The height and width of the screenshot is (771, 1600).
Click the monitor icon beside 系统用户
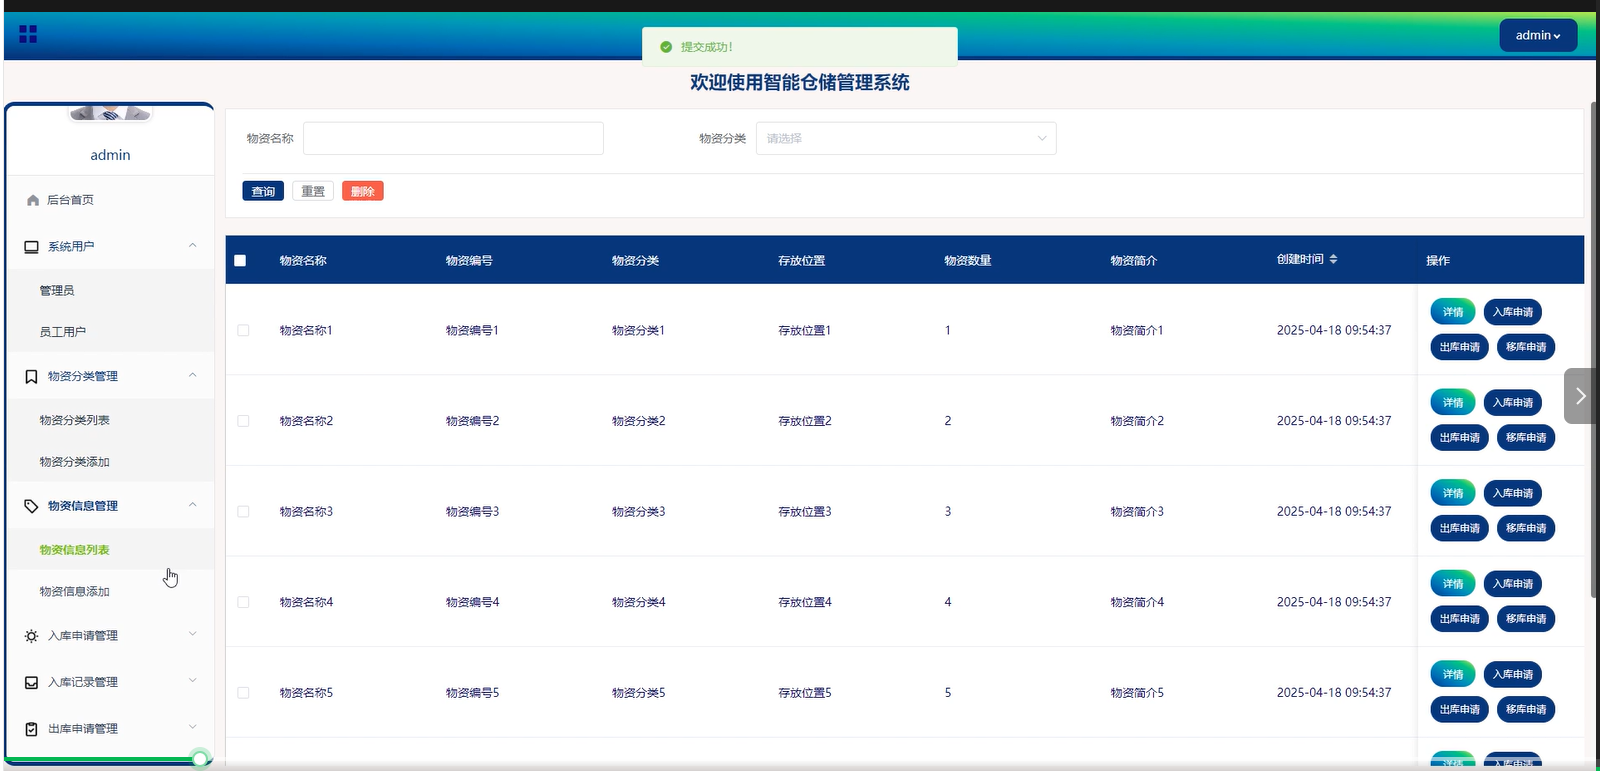click(x=32, y=247)
